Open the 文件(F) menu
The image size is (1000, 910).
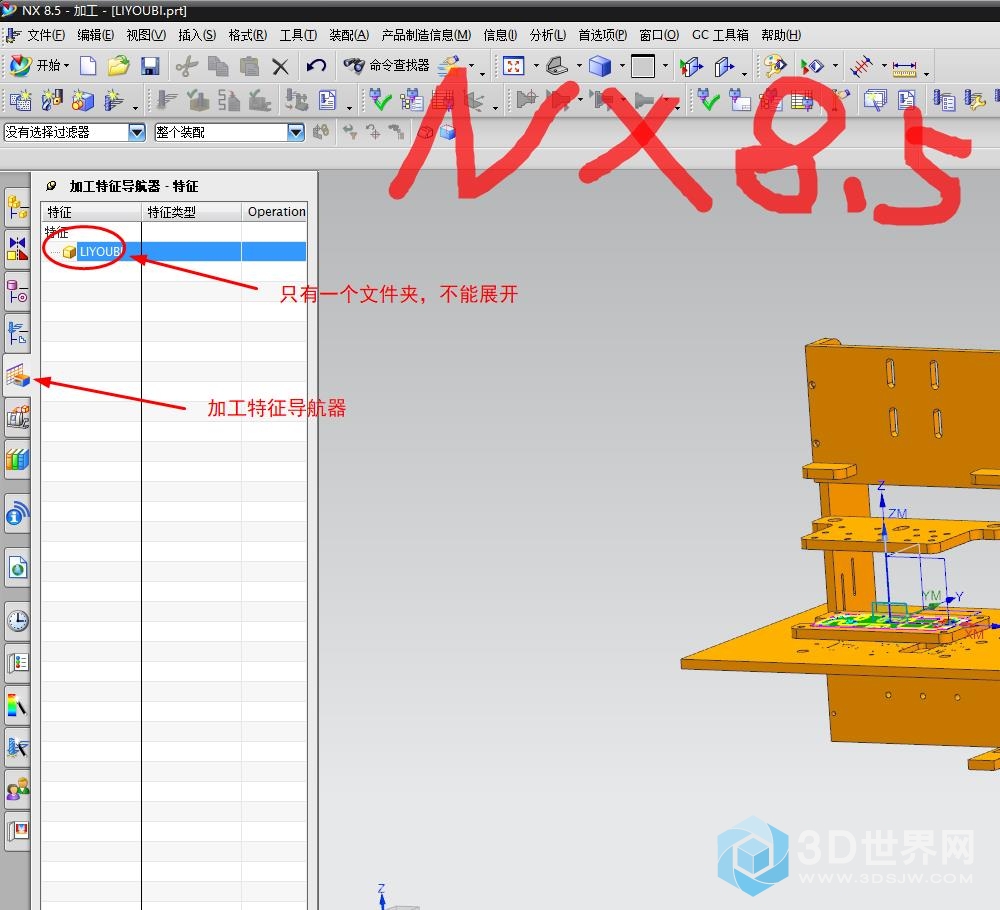[46, 35]
